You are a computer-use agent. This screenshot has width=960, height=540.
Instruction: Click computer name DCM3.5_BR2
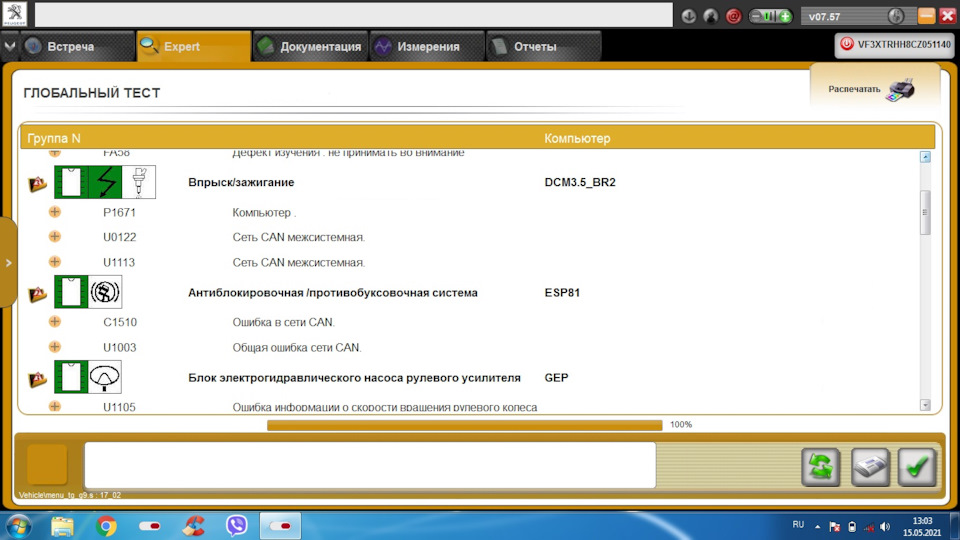580,182
